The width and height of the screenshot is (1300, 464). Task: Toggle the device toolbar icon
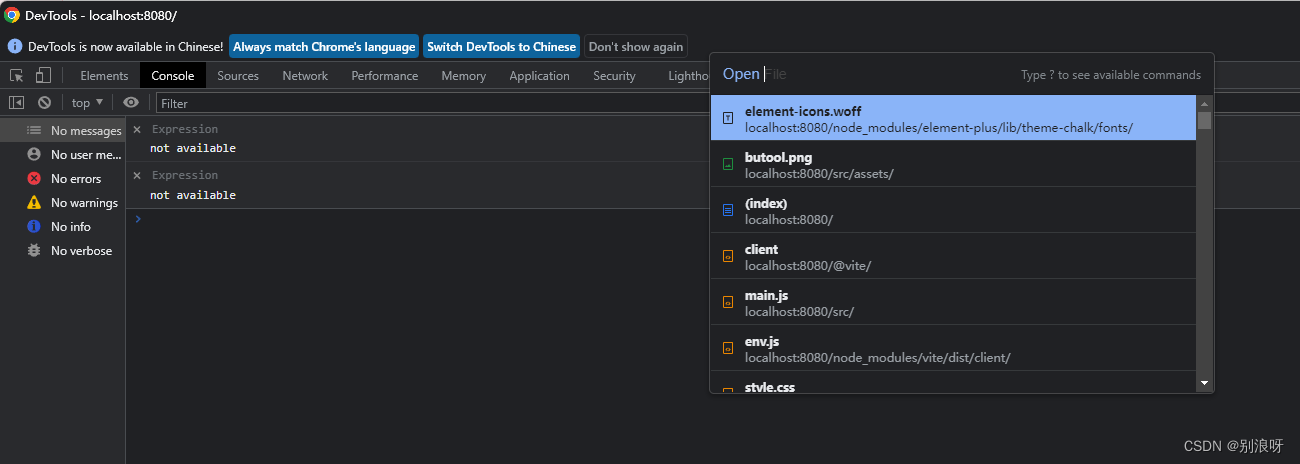tap(43, 76)
